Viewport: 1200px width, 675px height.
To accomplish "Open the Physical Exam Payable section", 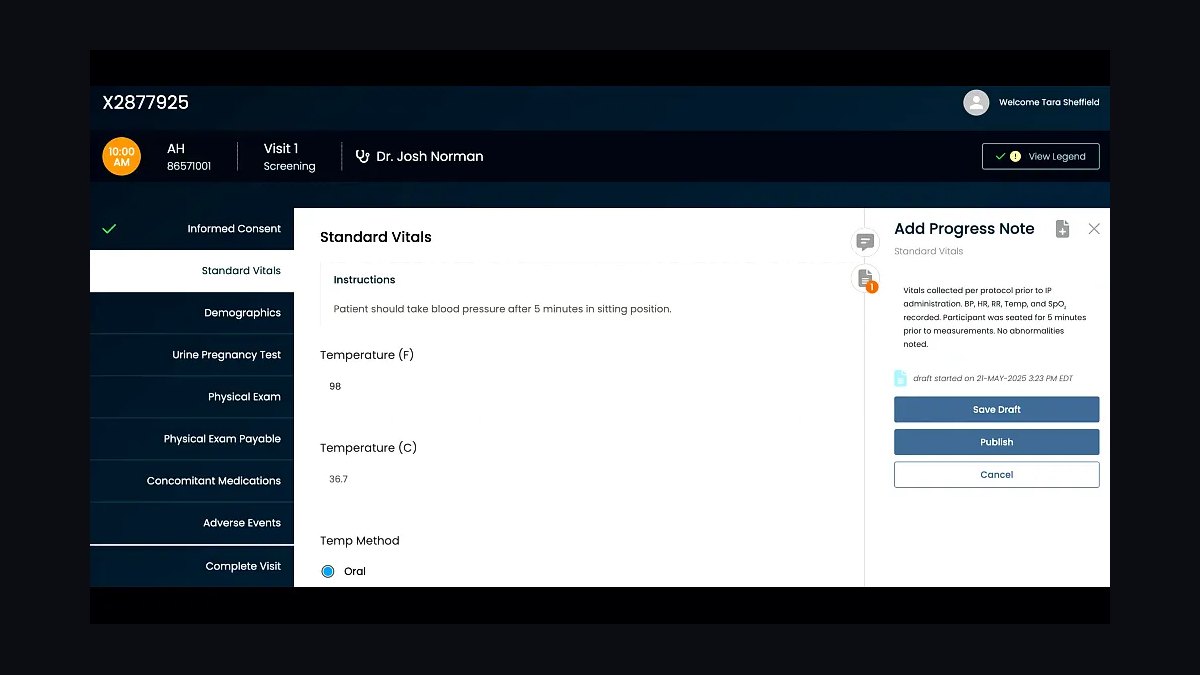I will pyautogui.click(x=192, y=439).
